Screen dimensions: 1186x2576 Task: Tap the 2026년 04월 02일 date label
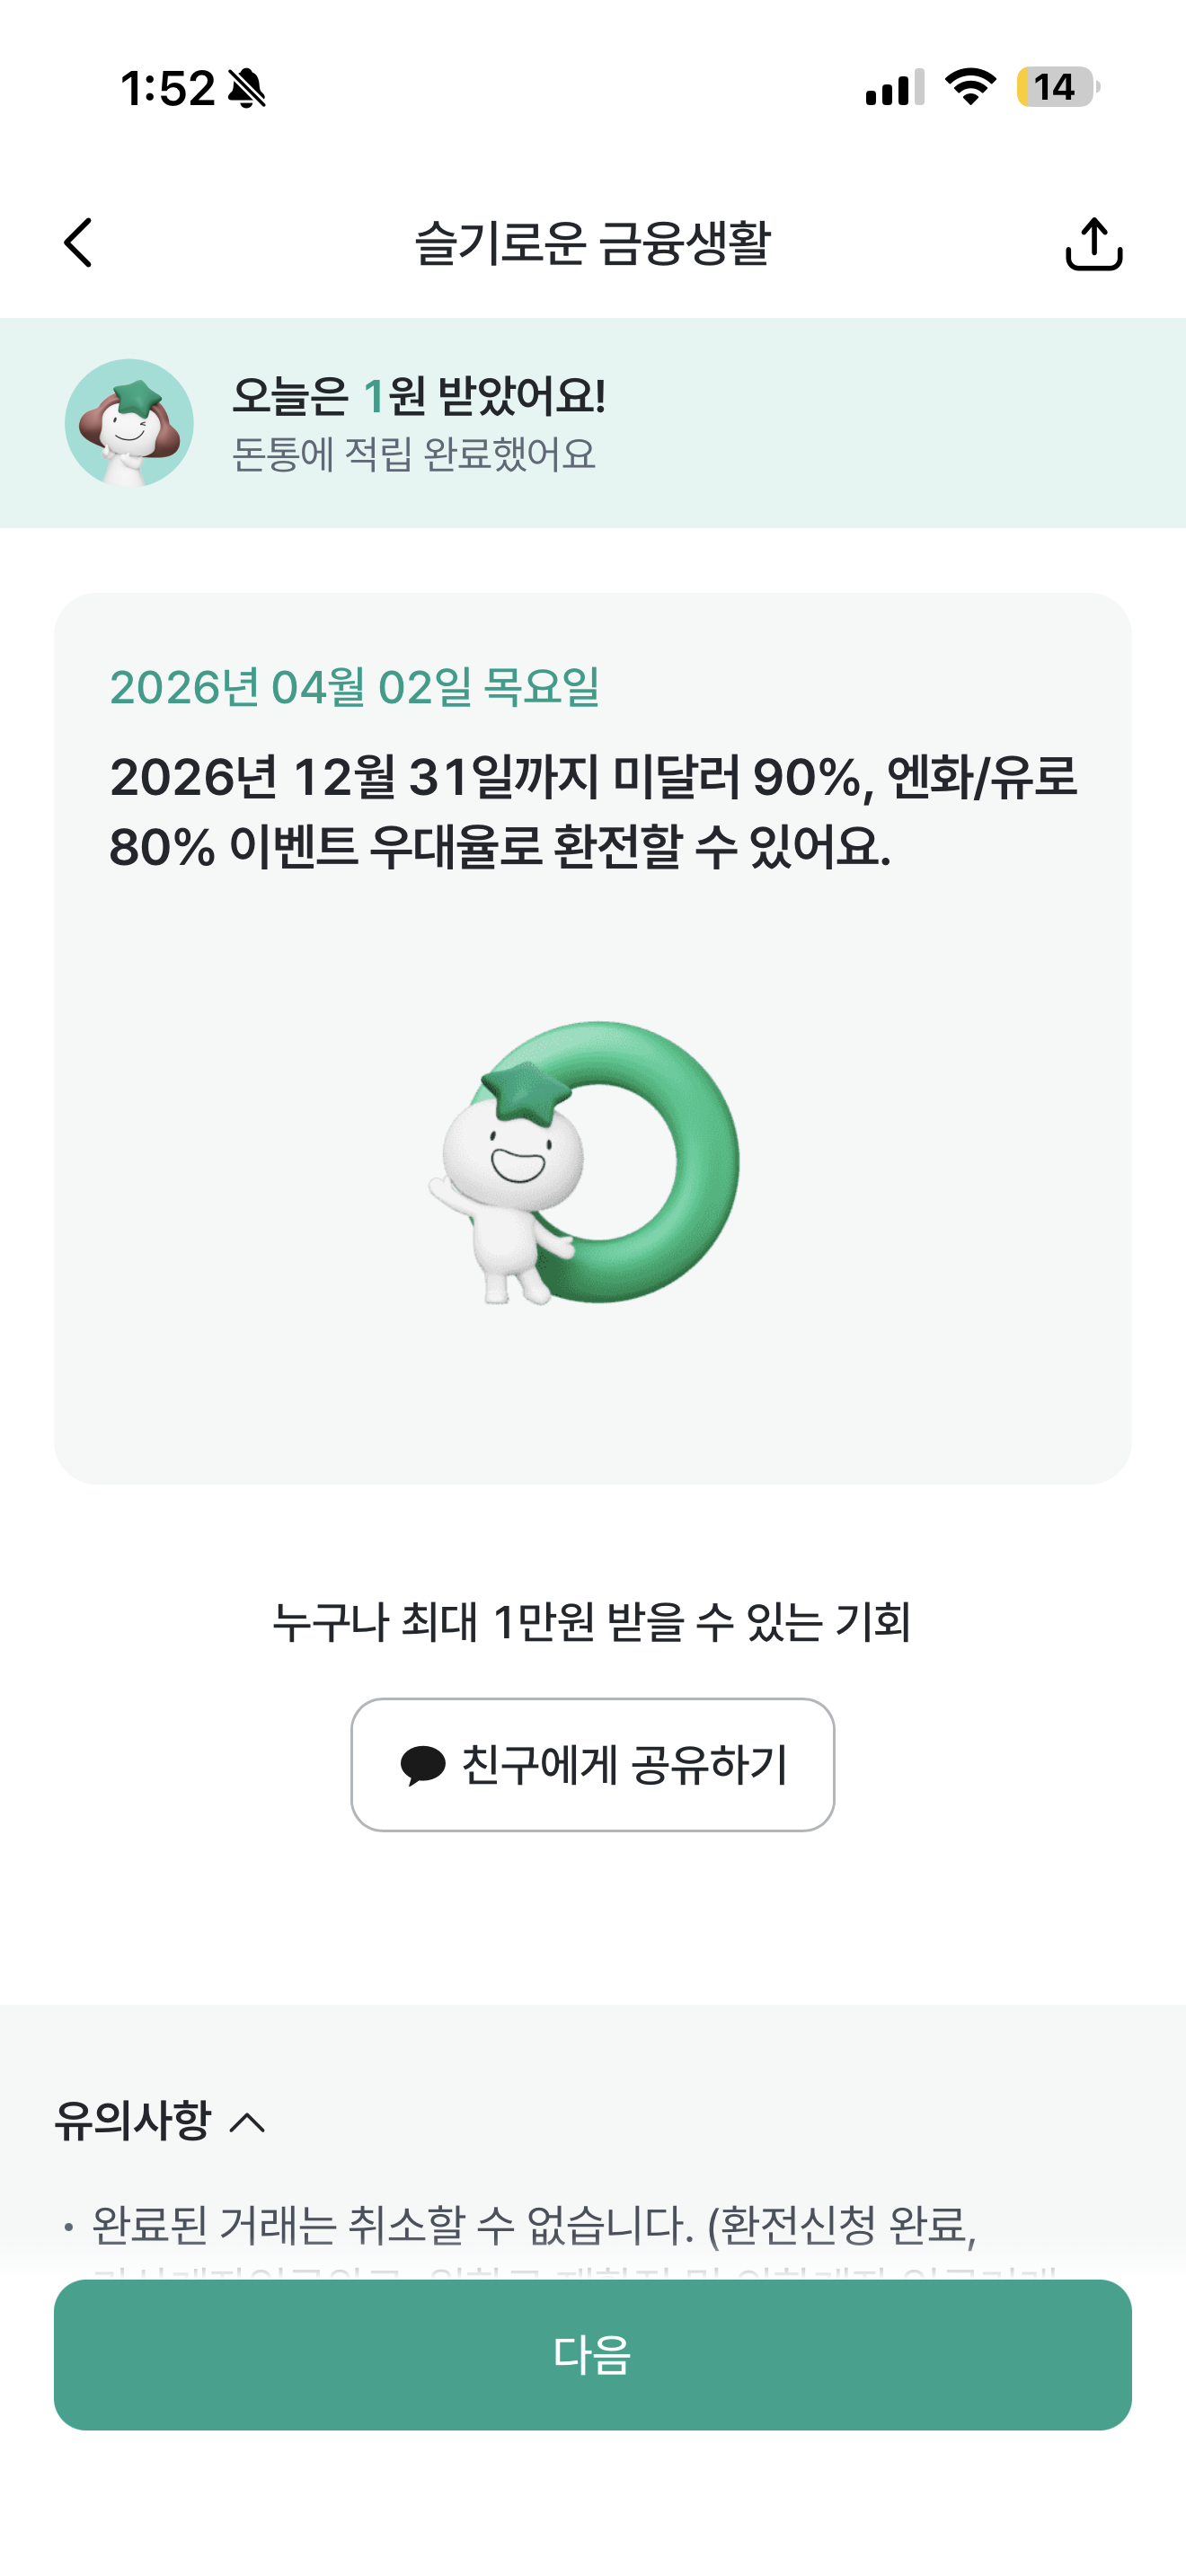355,688
